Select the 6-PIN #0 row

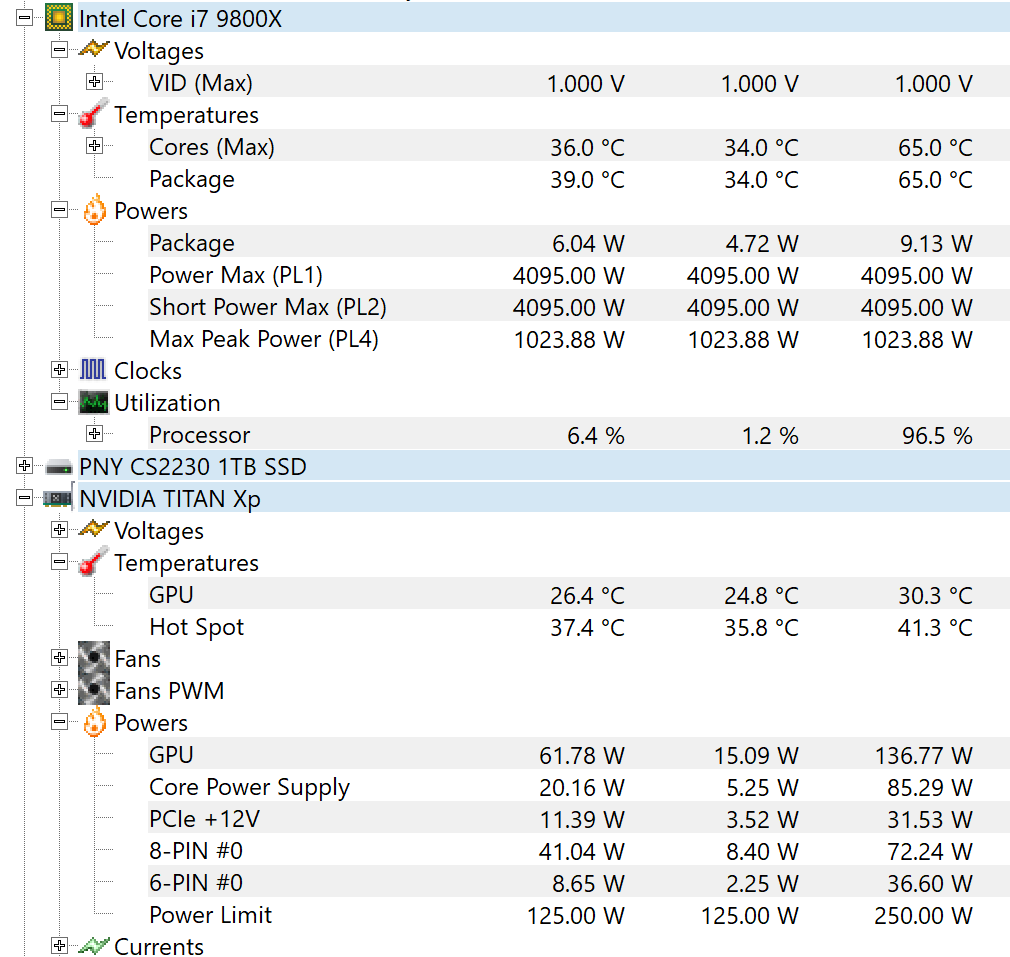pos(578,882)
